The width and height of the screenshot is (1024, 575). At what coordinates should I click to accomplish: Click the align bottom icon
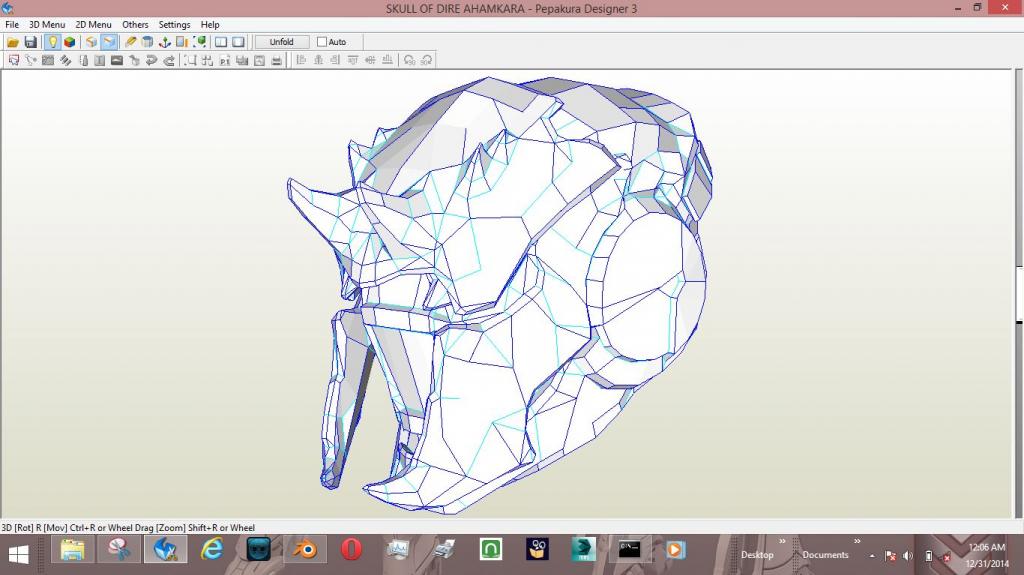[x=387, y=60]
